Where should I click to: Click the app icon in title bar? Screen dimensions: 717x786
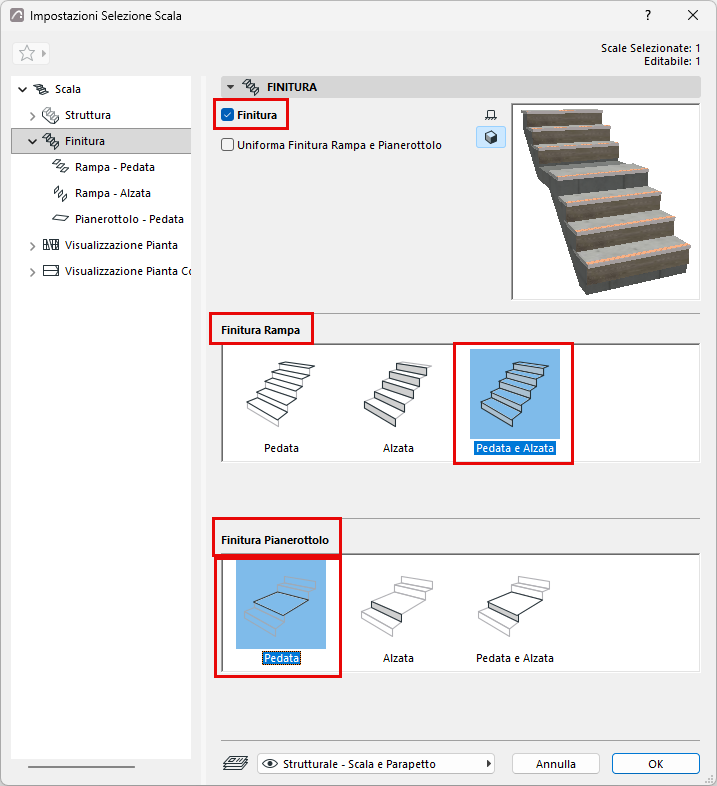pyautogui.click(x=17, y=16)
